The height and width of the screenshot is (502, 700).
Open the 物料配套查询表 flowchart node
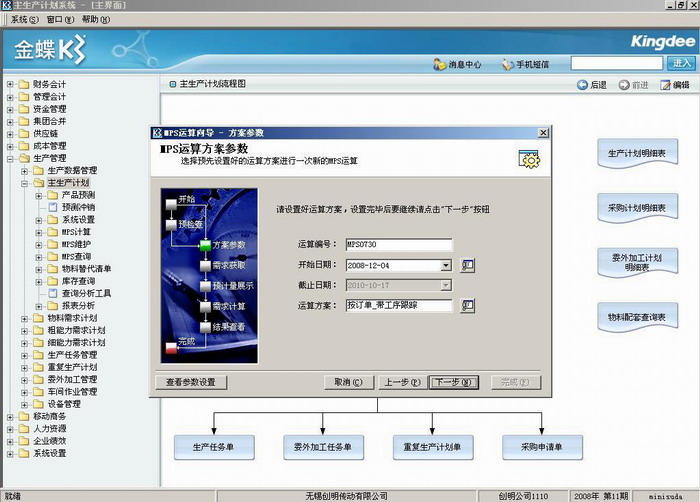pyautogui.click(x=637, y=317)
